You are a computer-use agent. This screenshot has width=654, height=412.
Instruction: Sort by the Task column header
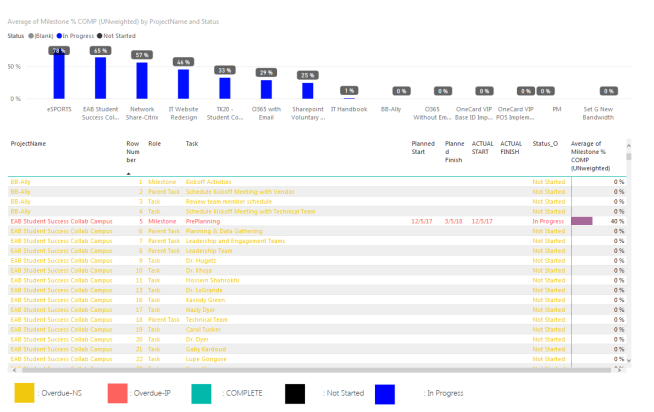[x=192, y=144]
